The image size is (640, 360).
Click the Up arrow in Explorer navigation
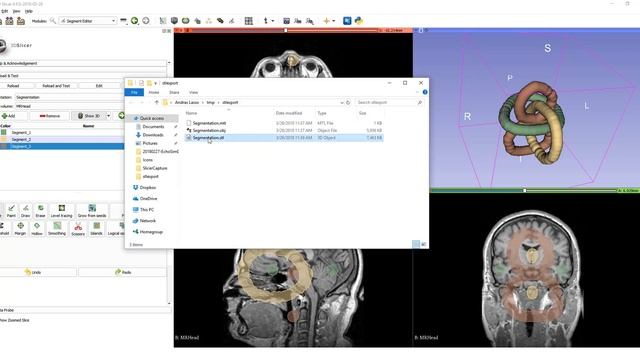pyautogui.click(x=156, y=102)
